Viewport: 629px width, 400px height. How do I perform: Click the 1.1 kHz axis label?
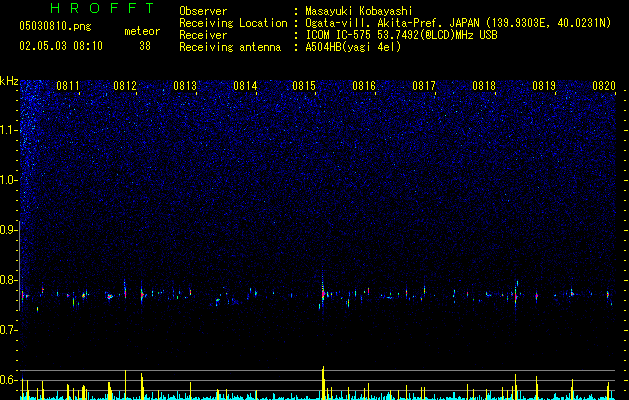[8, 130]
